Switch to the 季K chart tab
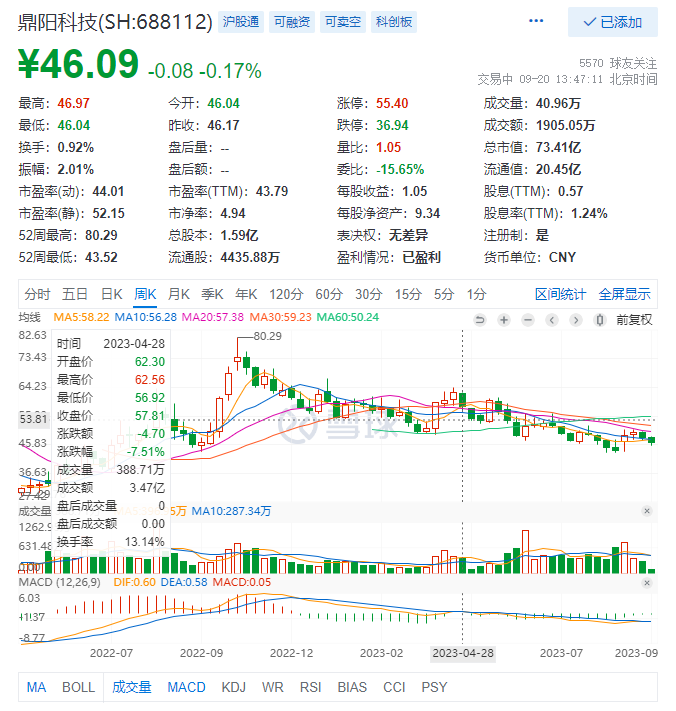Viewport: 676px width, 711px height. point(212,294)
